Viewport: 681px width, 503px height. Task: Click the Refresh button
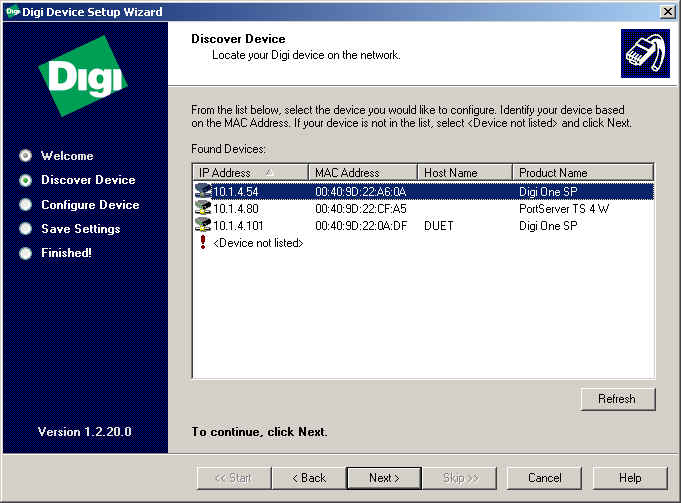click(x=618, y=399)
